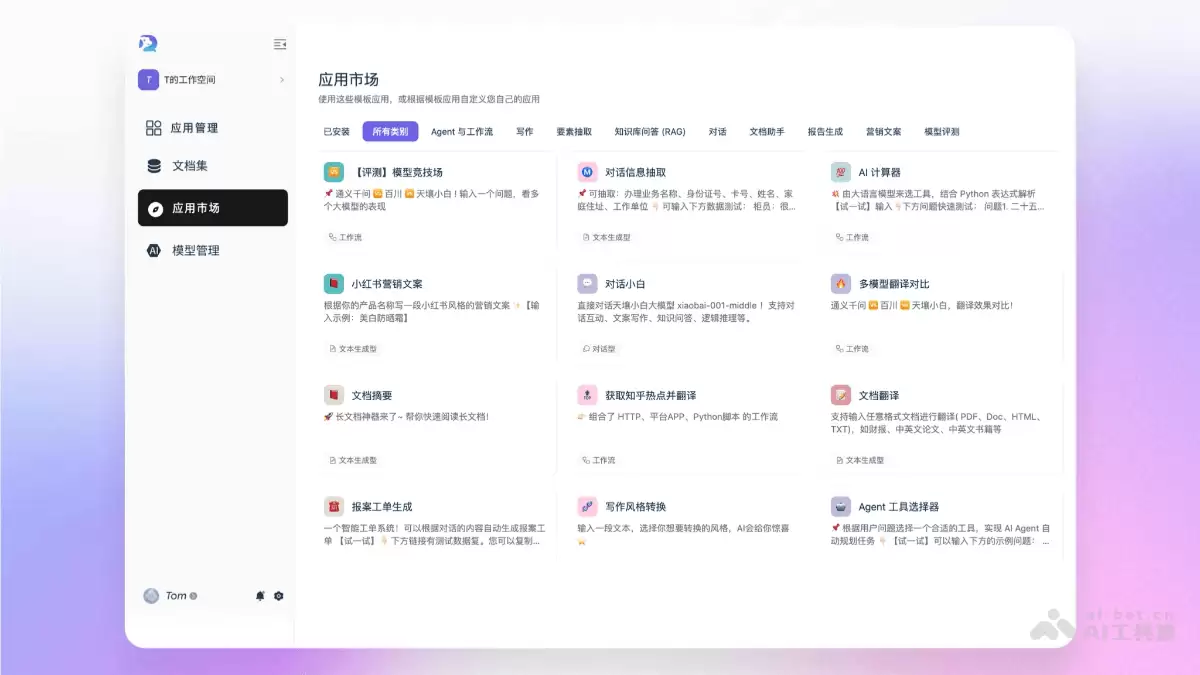Open the Agent 工具选择器 card title

tap(899, 506)
